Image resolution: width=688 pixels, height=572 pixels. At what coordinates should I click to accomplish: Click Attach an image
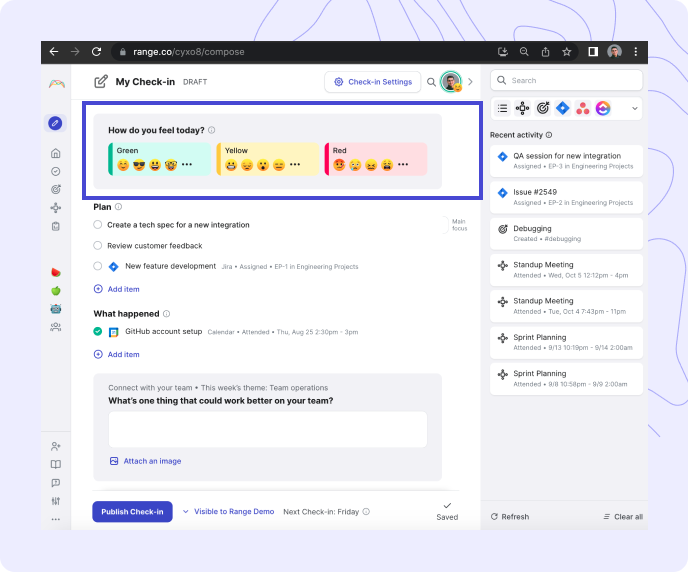[x=145, y=461]
